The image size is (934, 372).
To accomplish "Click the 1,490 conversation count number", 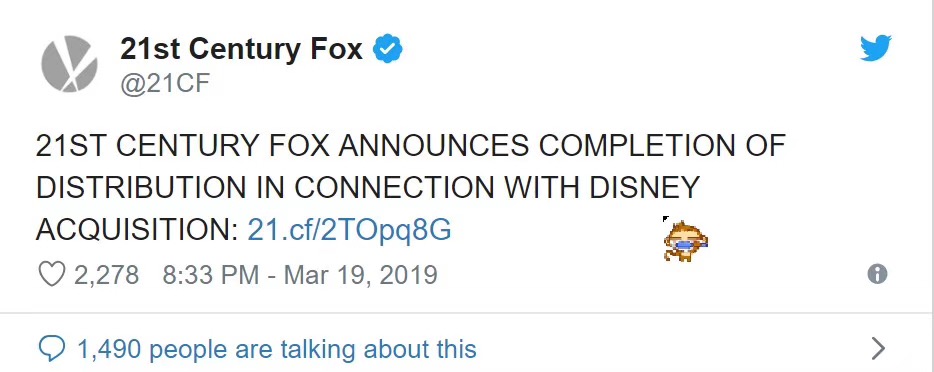I will pyautogui.click(x=110, y=349).
